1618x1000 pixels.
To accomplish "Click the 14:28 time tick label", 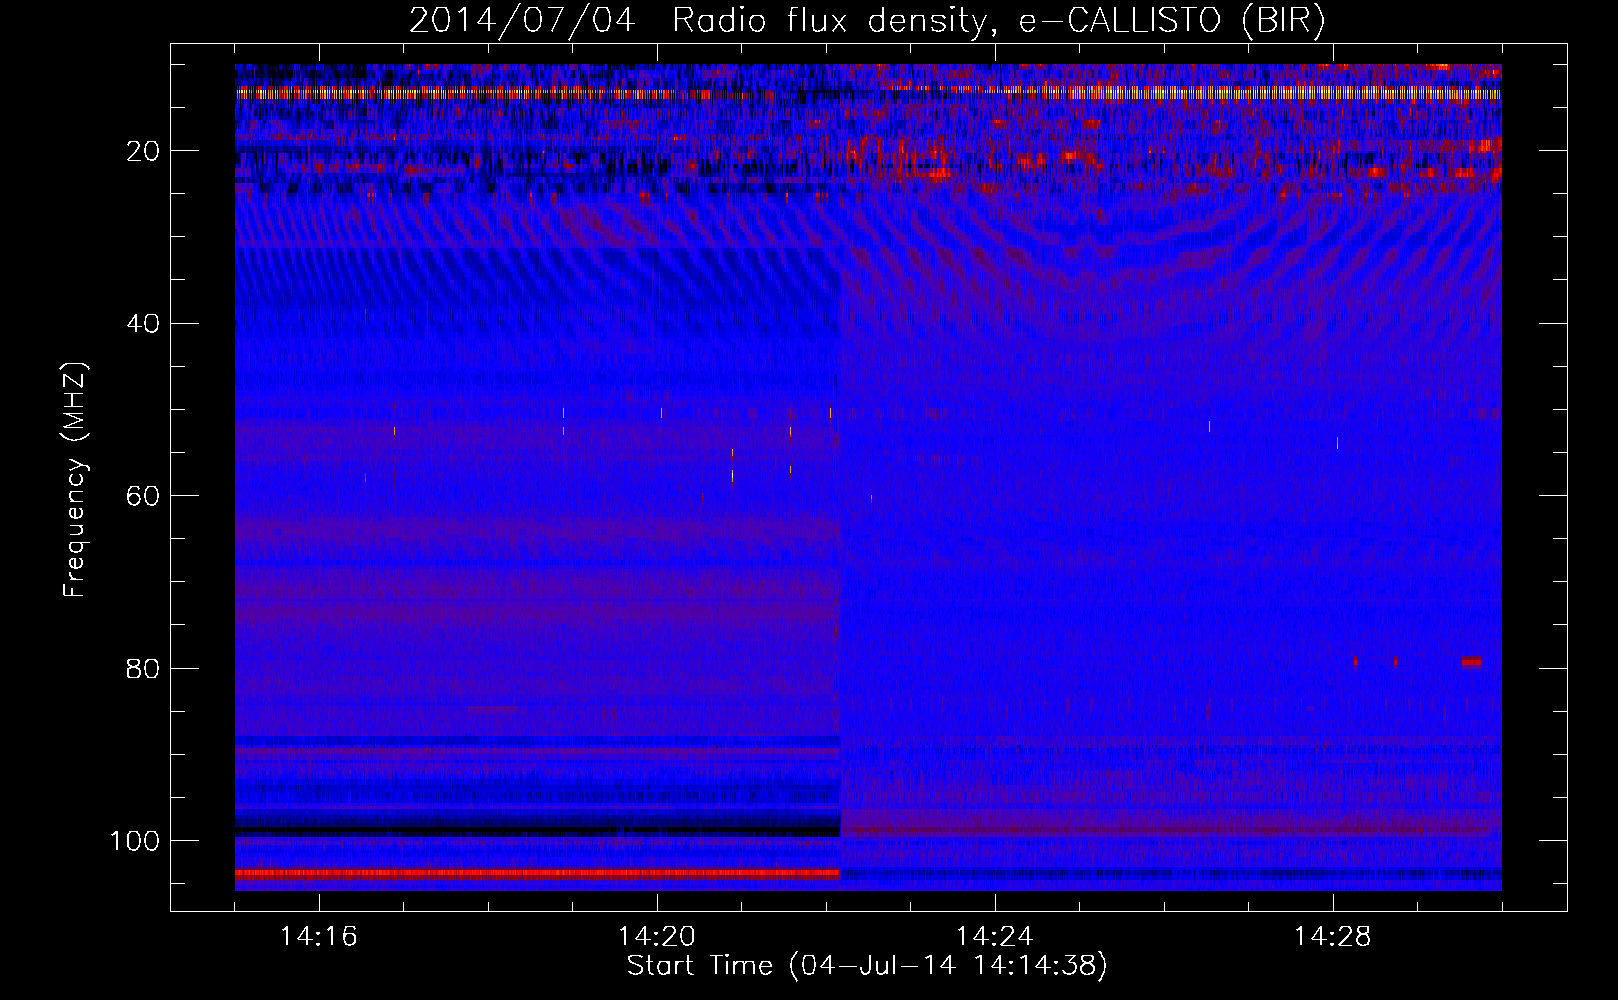I will click(1333, 937).
